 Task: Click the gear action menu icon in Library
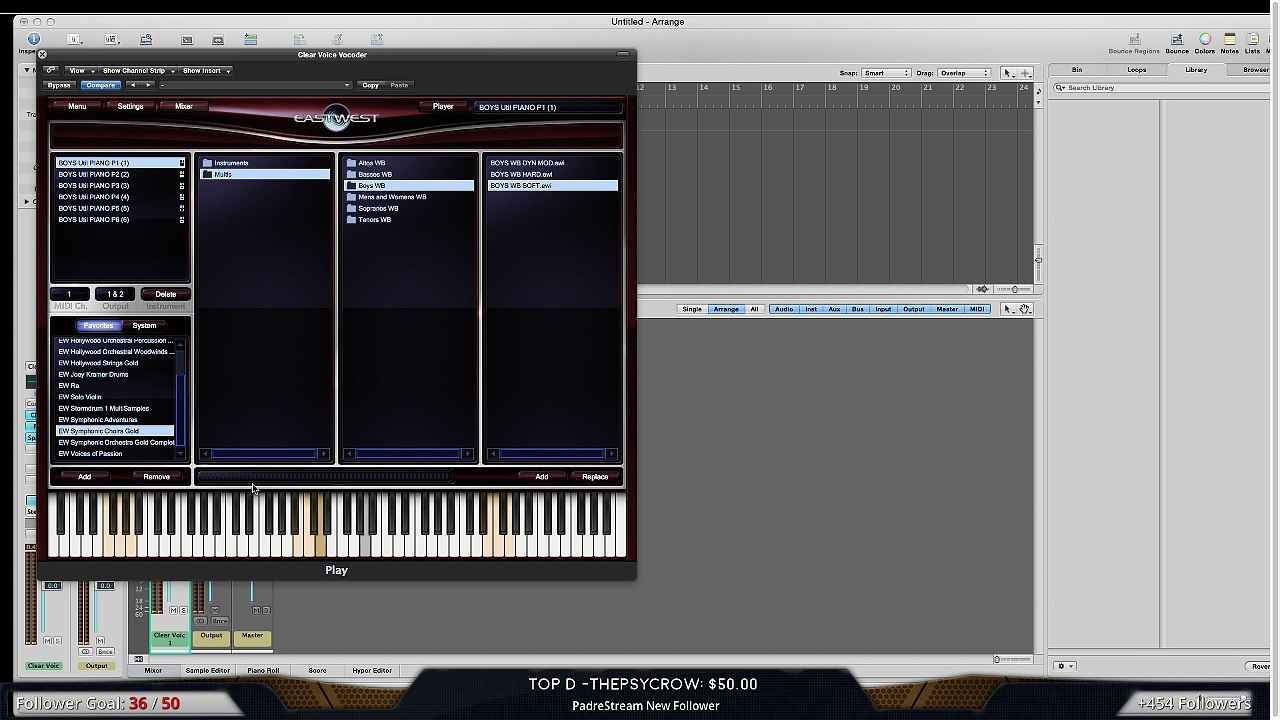[1065, 666]
